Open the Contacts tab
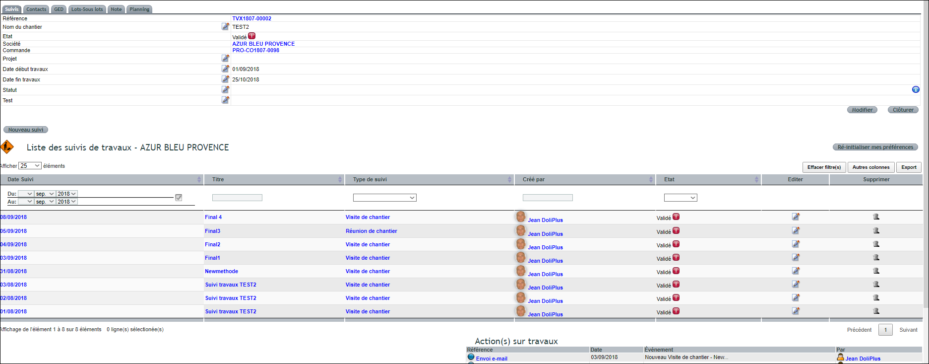The image size is (929, 364). (36, 9)
